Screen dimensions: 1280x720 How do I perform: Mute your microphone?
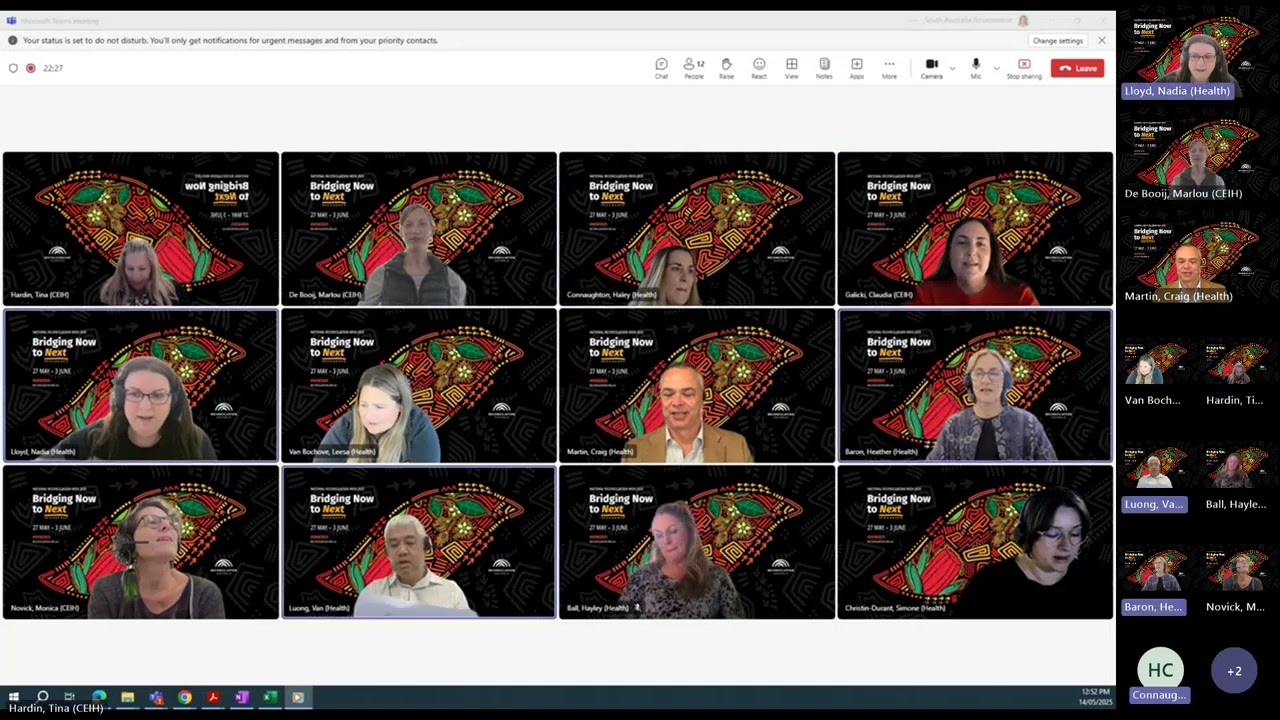pos(974,67)
